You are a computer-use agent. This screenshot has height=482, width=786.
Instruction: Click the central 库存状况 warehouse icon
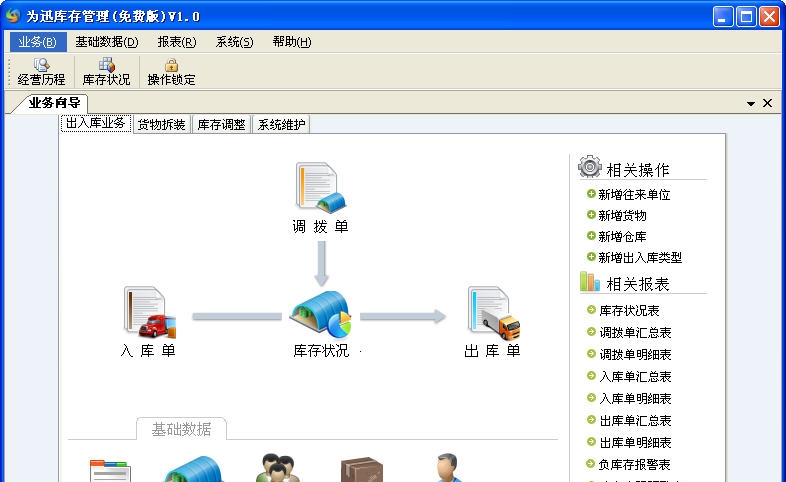coord(322,314)
